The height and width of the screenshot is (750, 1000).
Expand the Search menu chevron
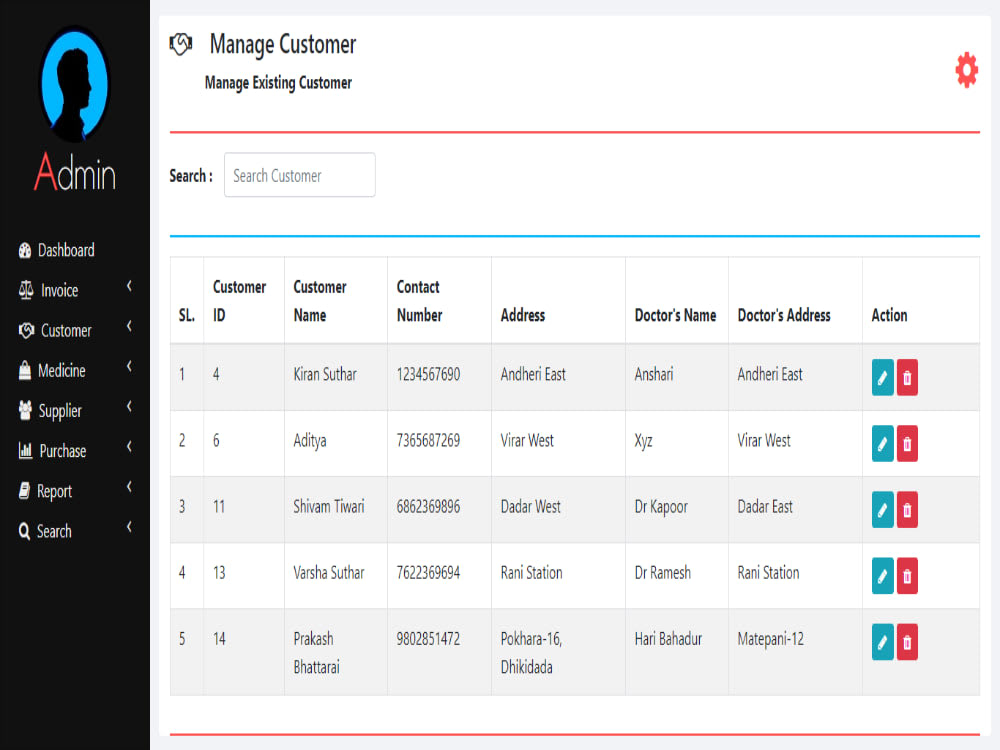pyautogui.click(x=129, y=527)
